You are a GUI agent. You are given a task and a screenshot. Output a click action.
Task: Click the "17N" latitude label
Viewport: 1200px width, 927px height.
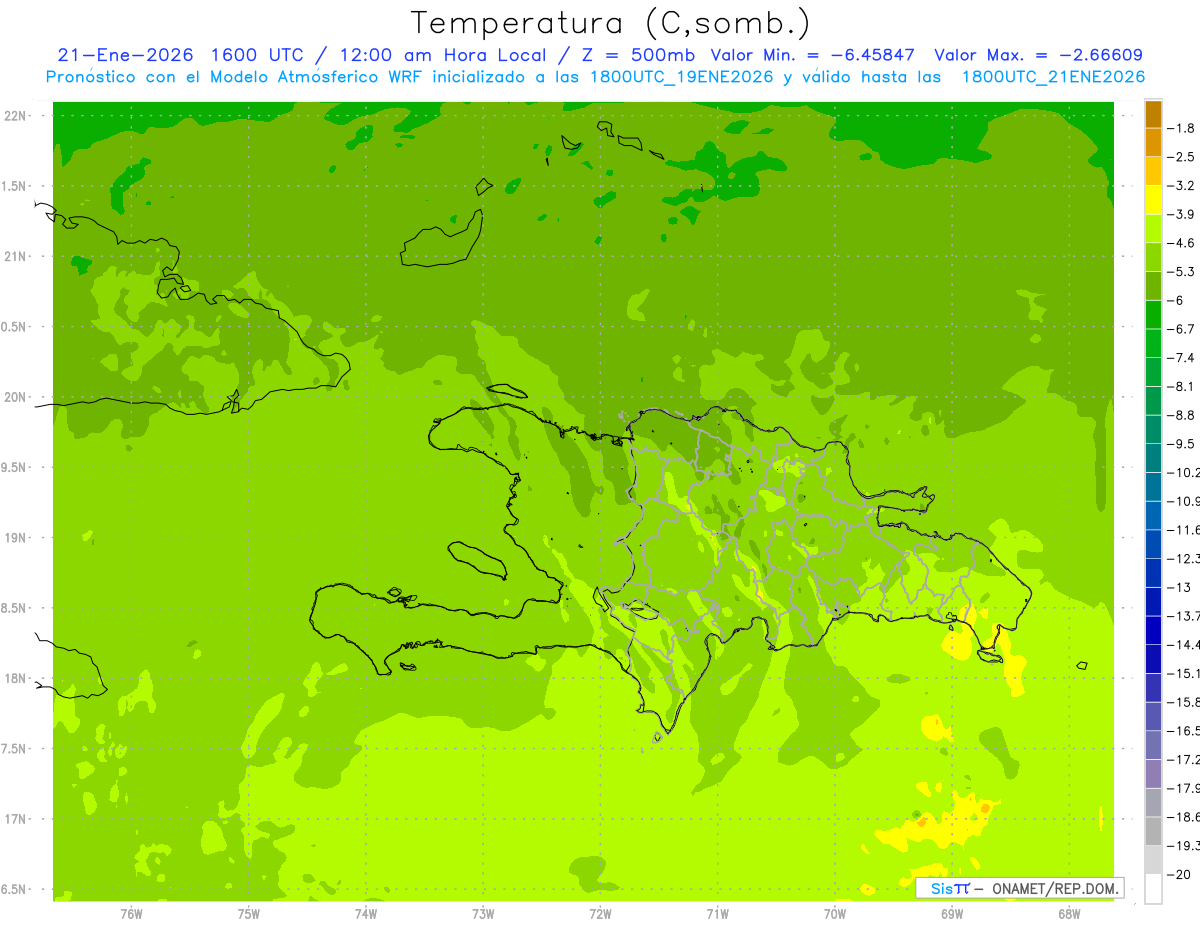[16, 819]
